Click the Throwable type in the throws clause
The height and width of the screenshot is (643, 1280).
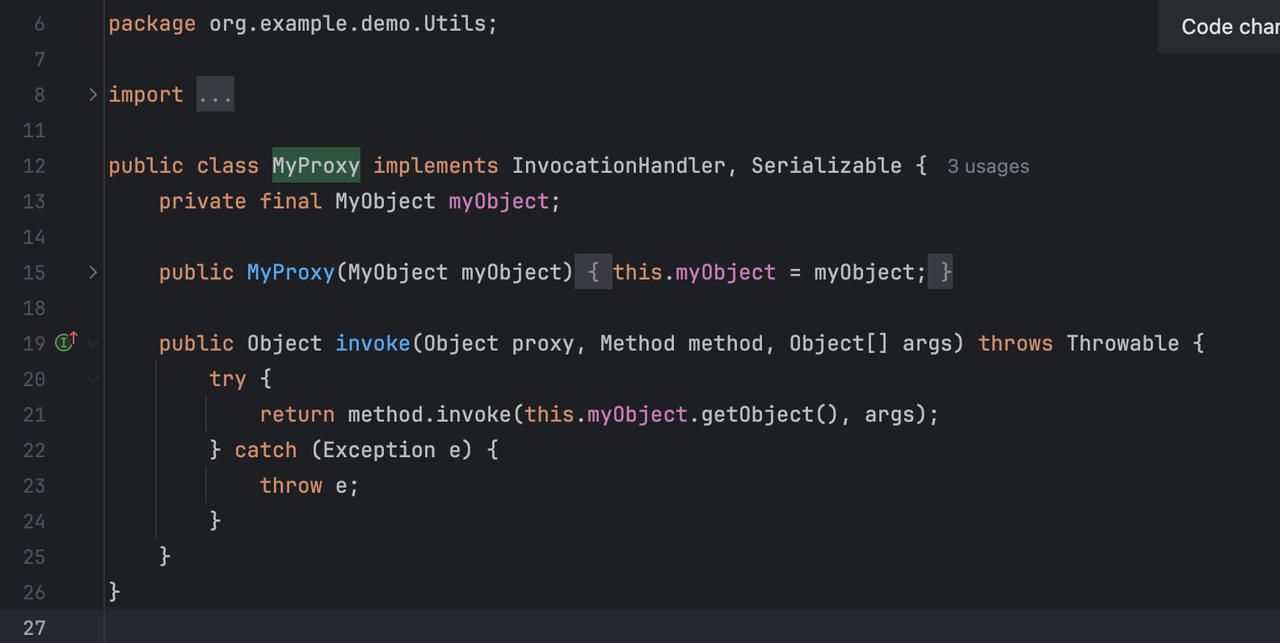(x=1123, y=343)
